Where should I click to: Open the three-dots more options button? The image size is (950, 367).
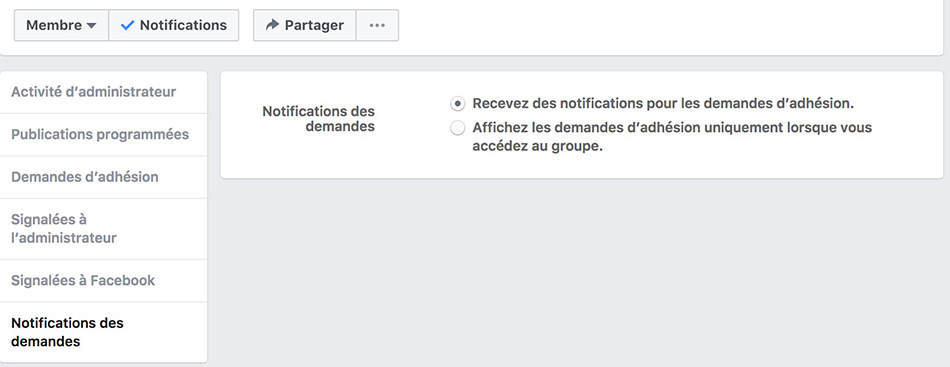[377, 25]
